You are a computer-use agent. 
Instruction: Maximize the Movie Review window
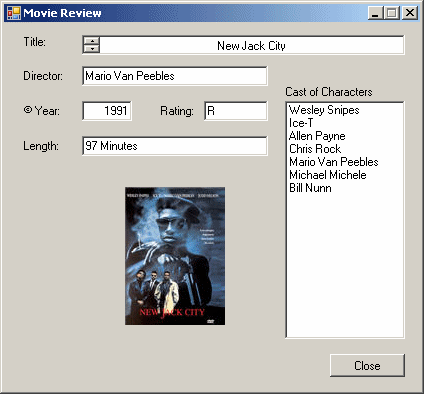pyautogui.click(x=391, y=13)
